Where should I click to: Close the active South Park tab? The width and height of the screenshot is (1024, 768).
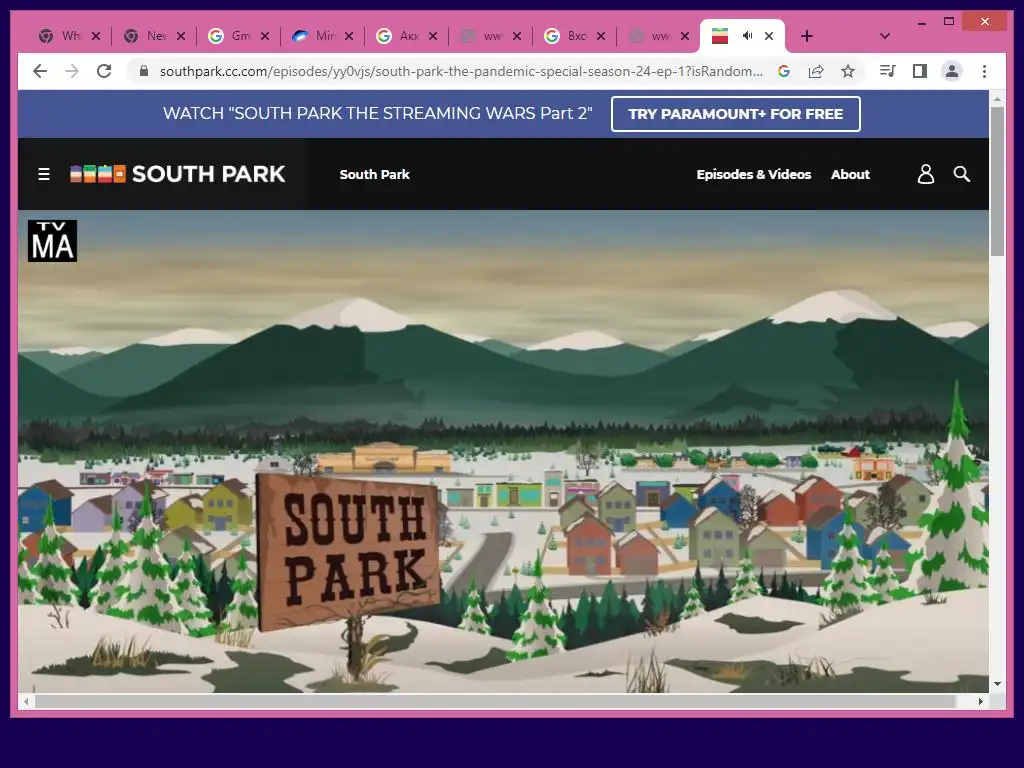click(x=769, y=36)
